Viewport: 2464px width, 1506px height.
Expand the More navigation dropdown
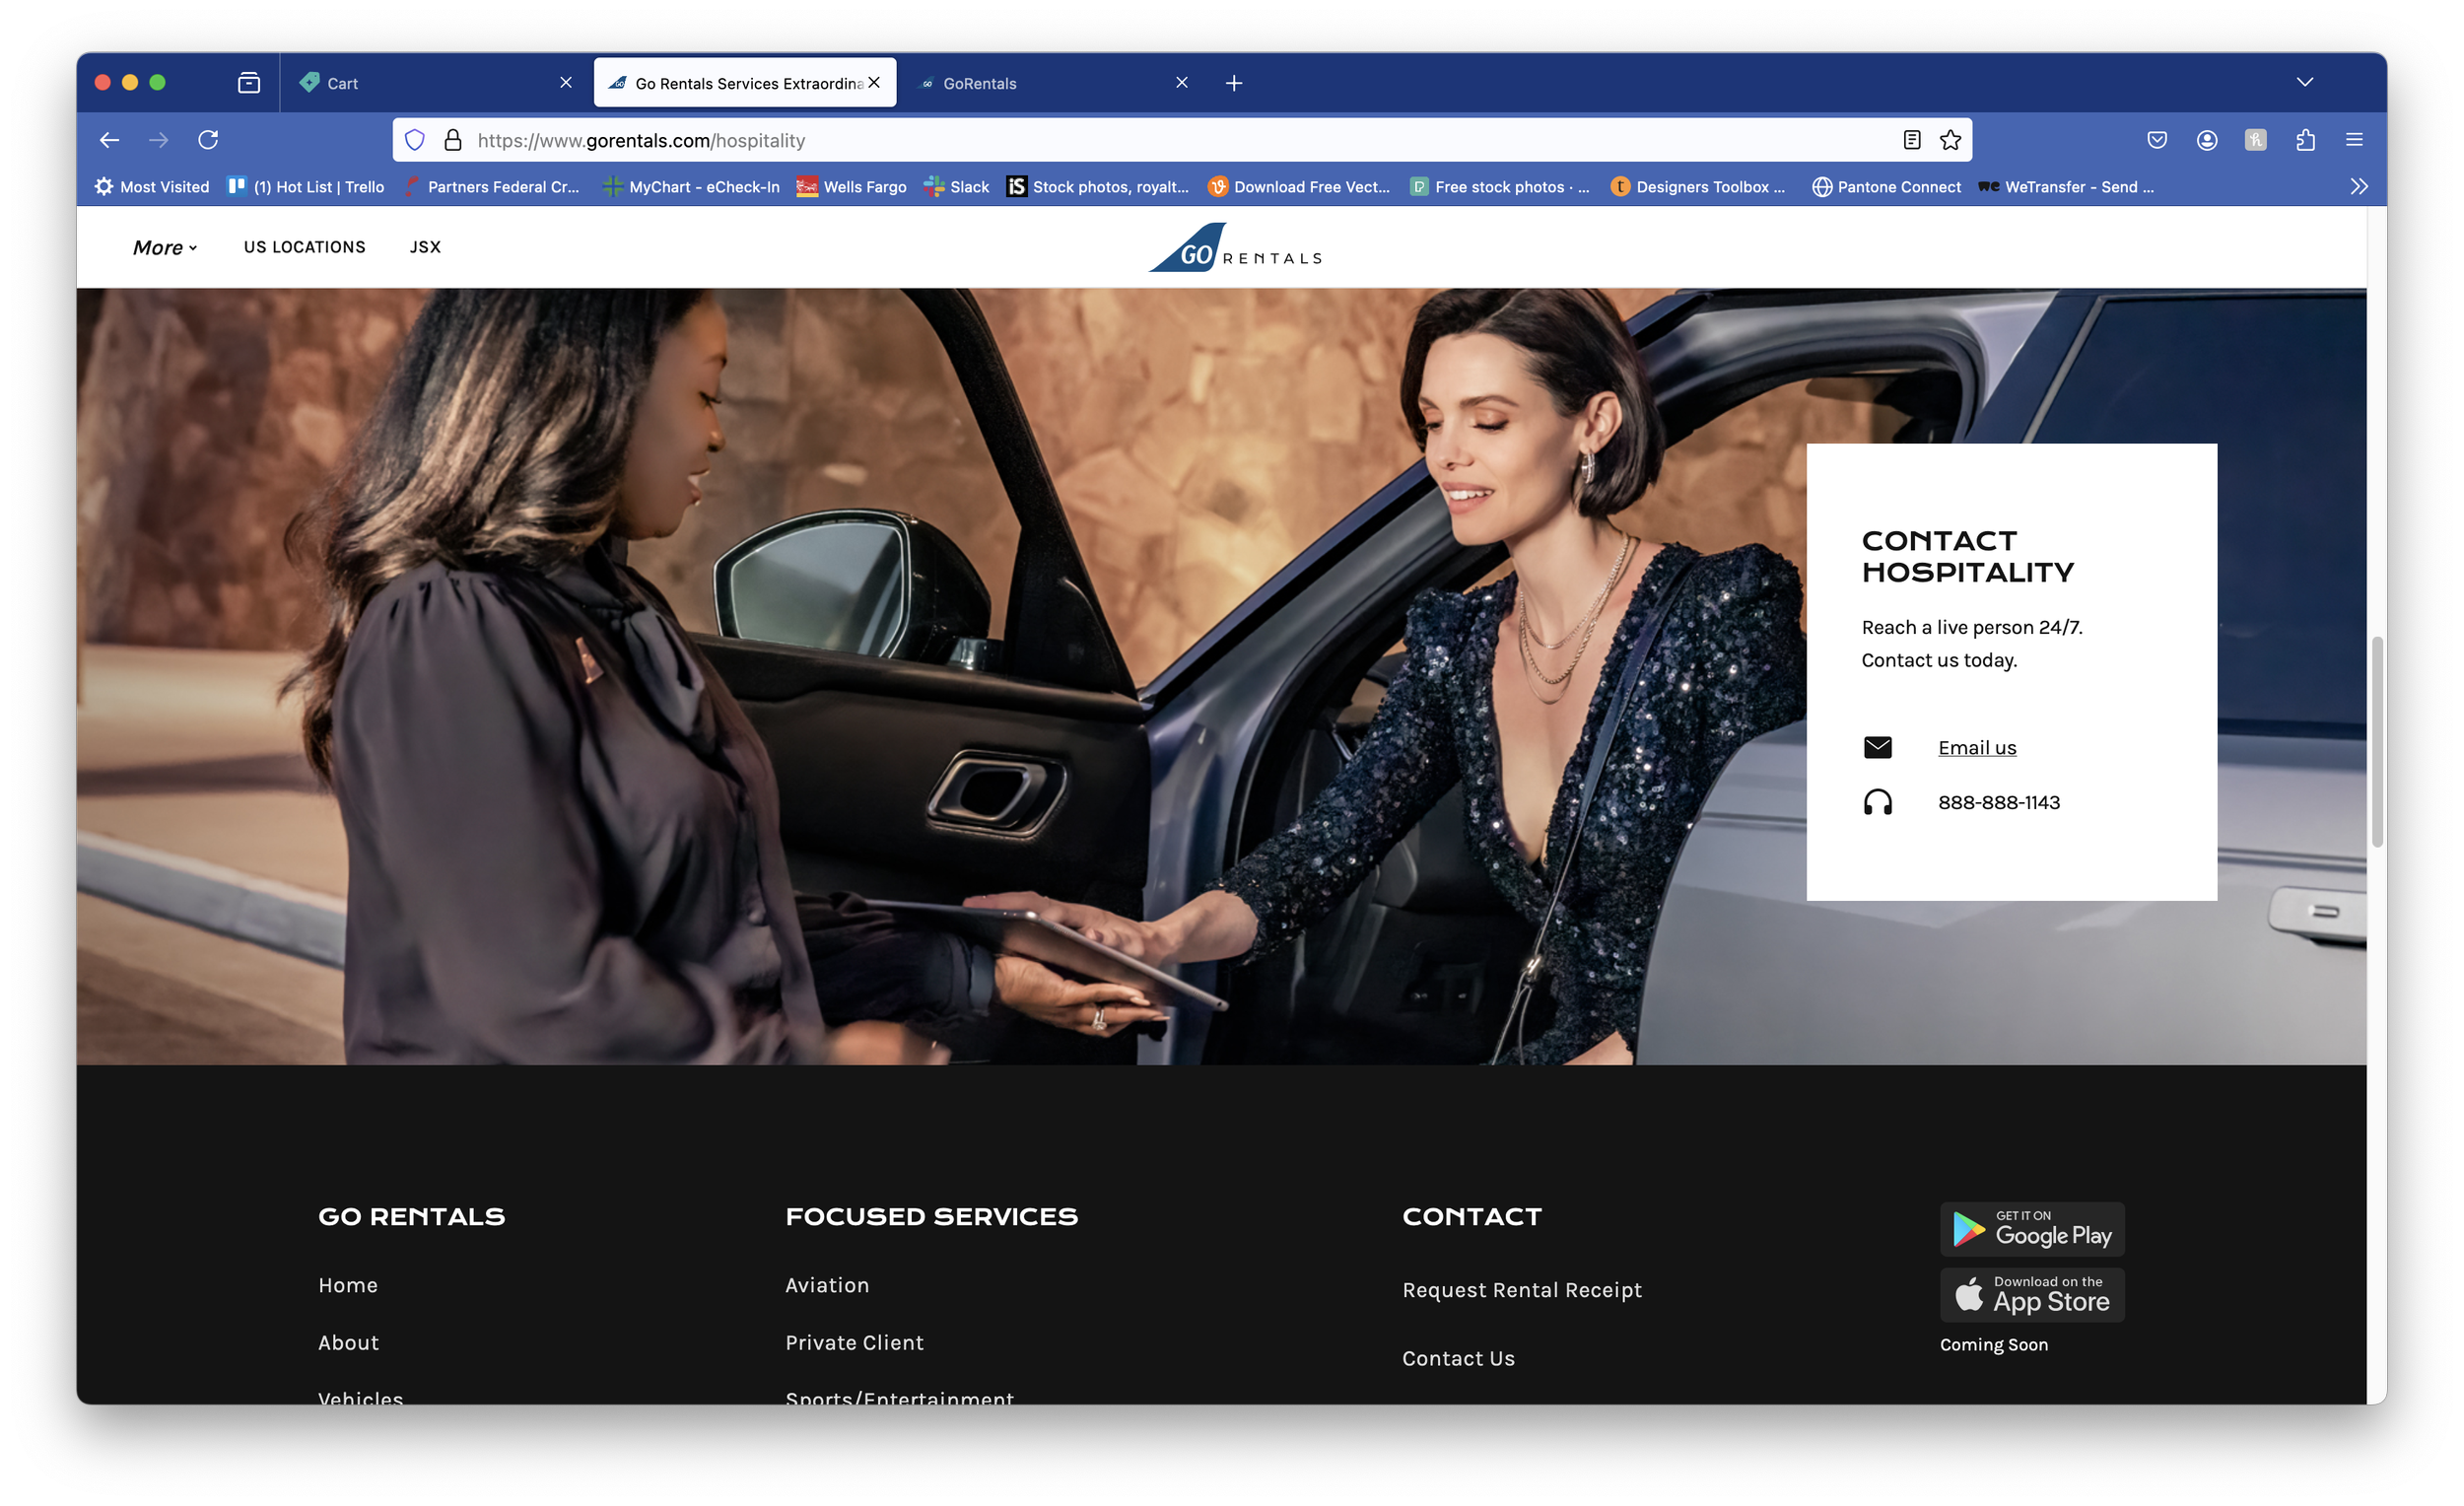[163, 247]
